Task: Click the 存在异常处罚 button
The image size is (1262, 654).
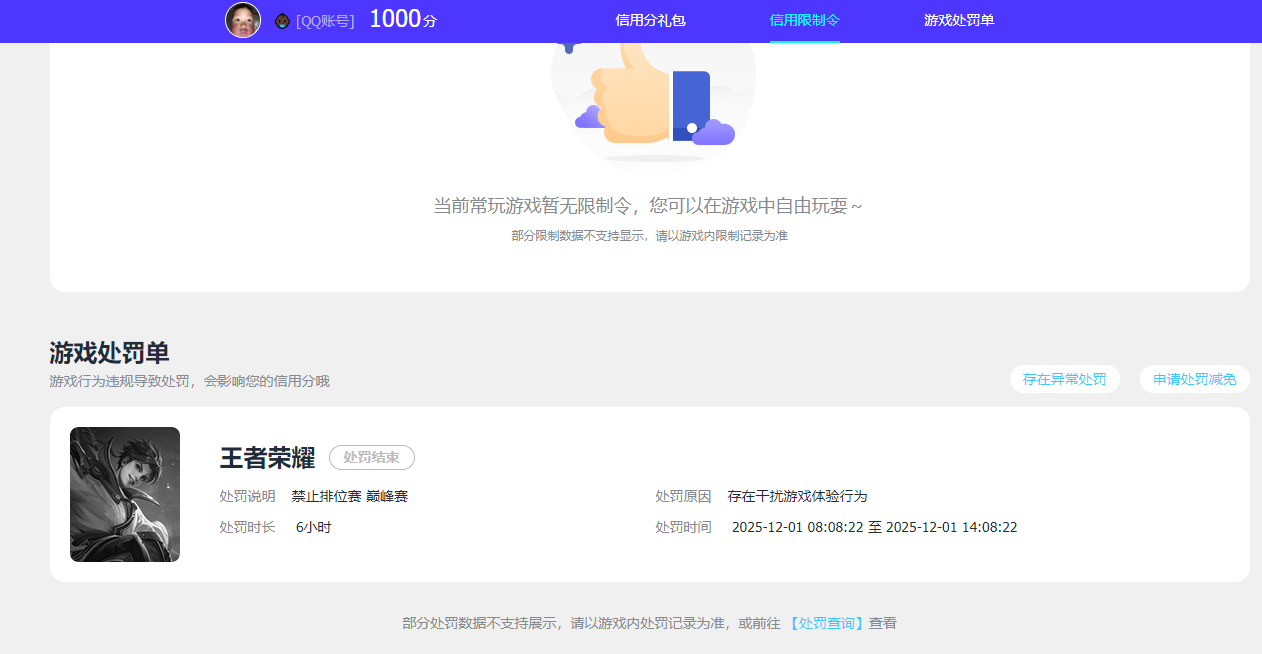Action: tap(1064, 379)
